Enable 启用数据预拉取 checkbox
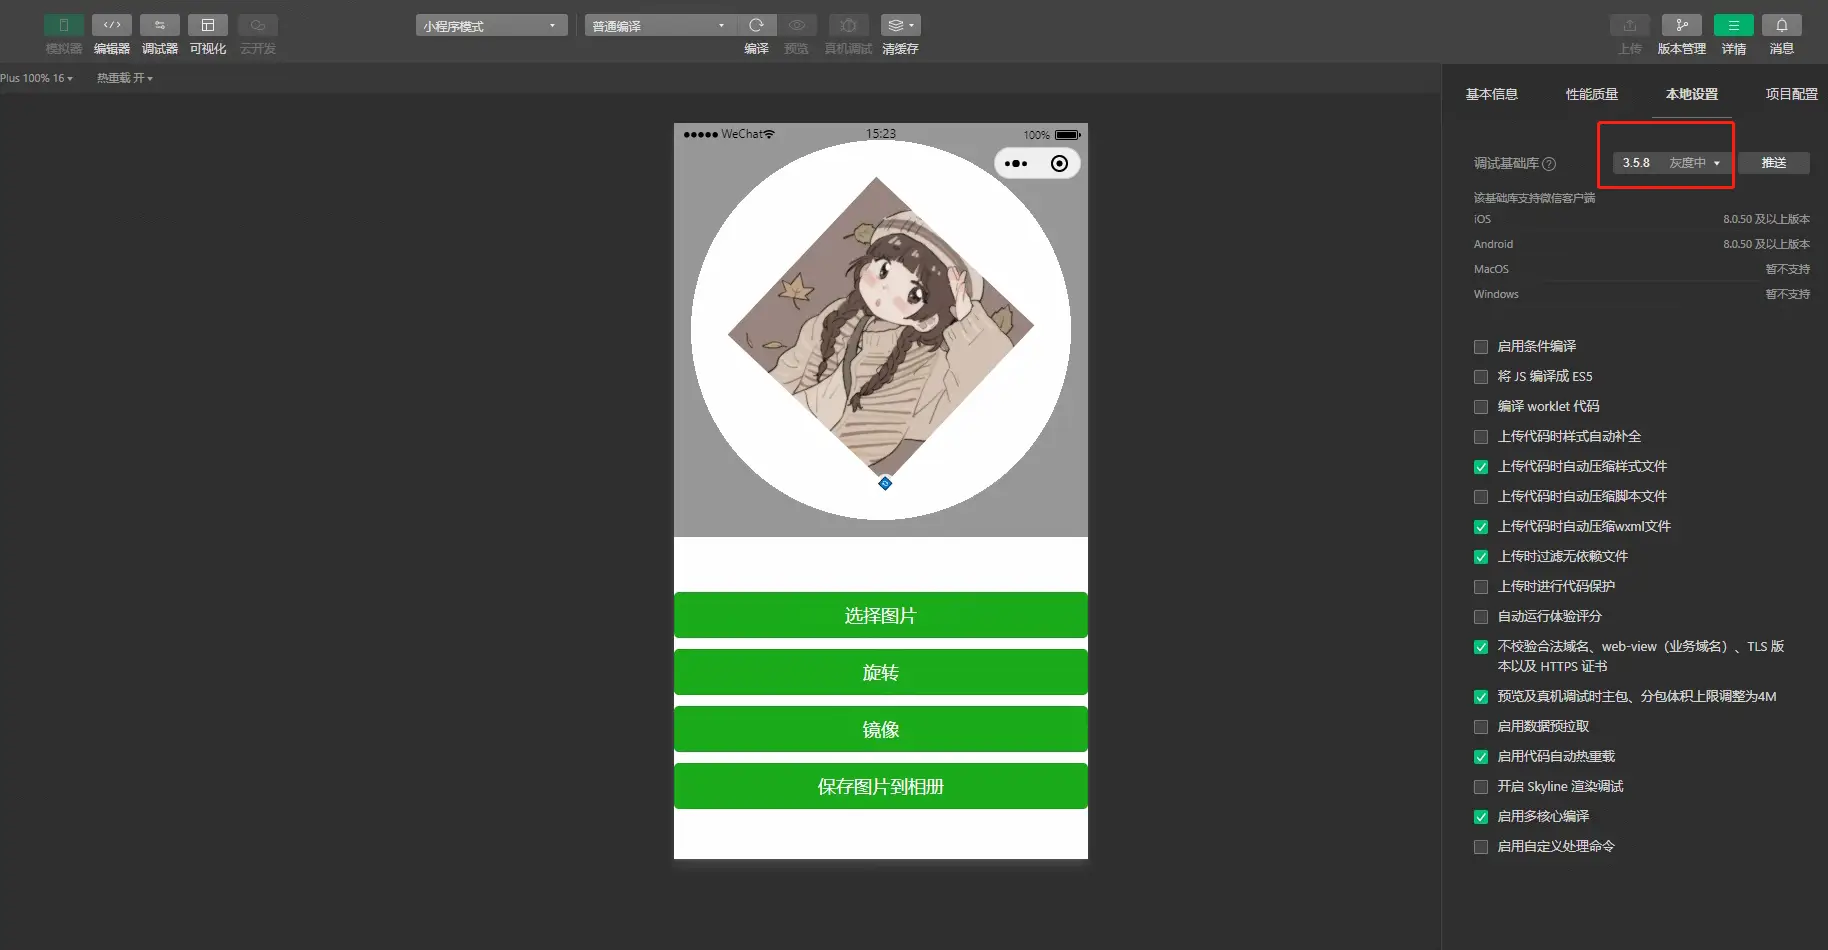Viewport: 1828px width, 950px height. click(x=1481, y=727)
